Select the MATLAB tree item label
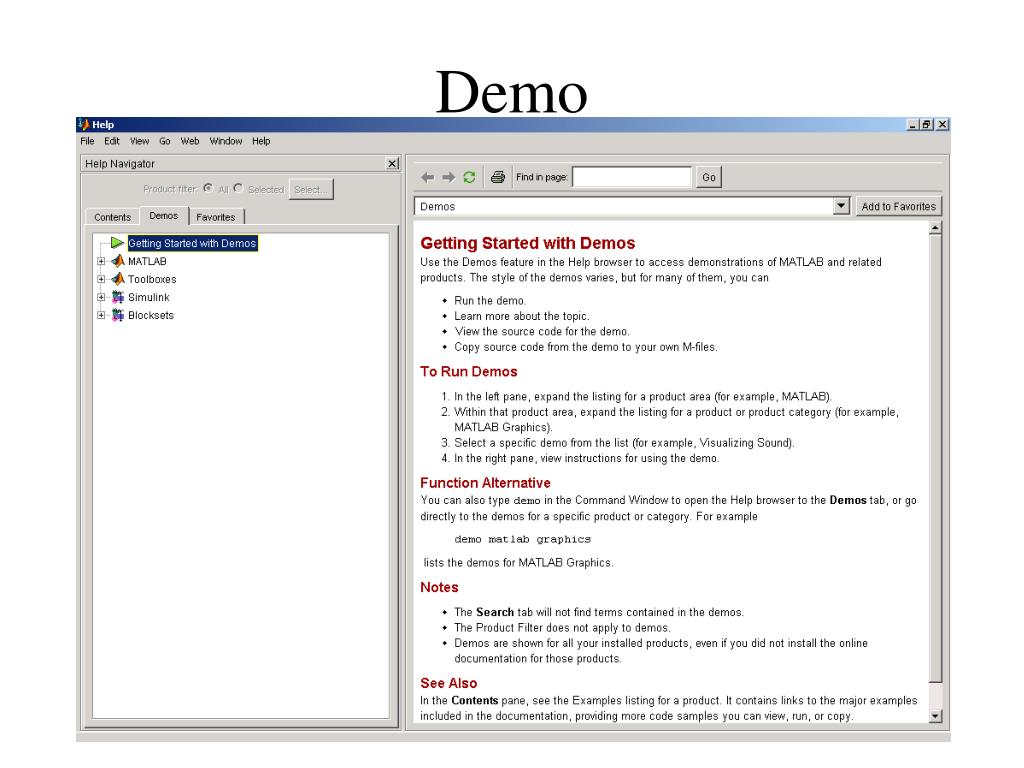Image resolution: width=1024 pixels, height=768 pixels. 147,261
